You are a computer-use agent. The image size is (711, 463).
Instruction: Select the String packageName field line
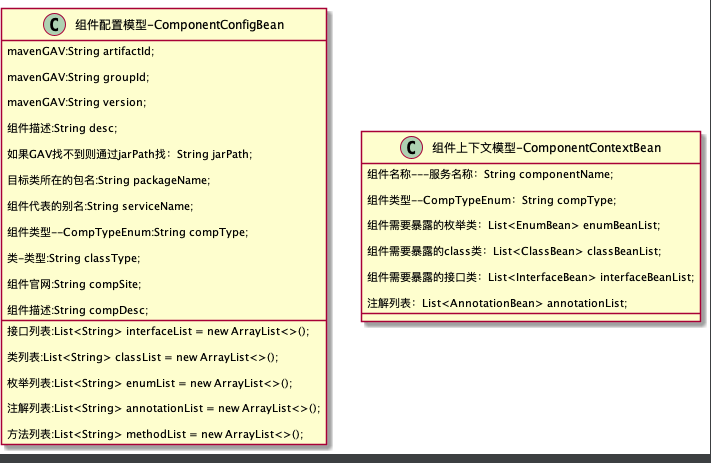pyautogui.click(x=109, y=180)
